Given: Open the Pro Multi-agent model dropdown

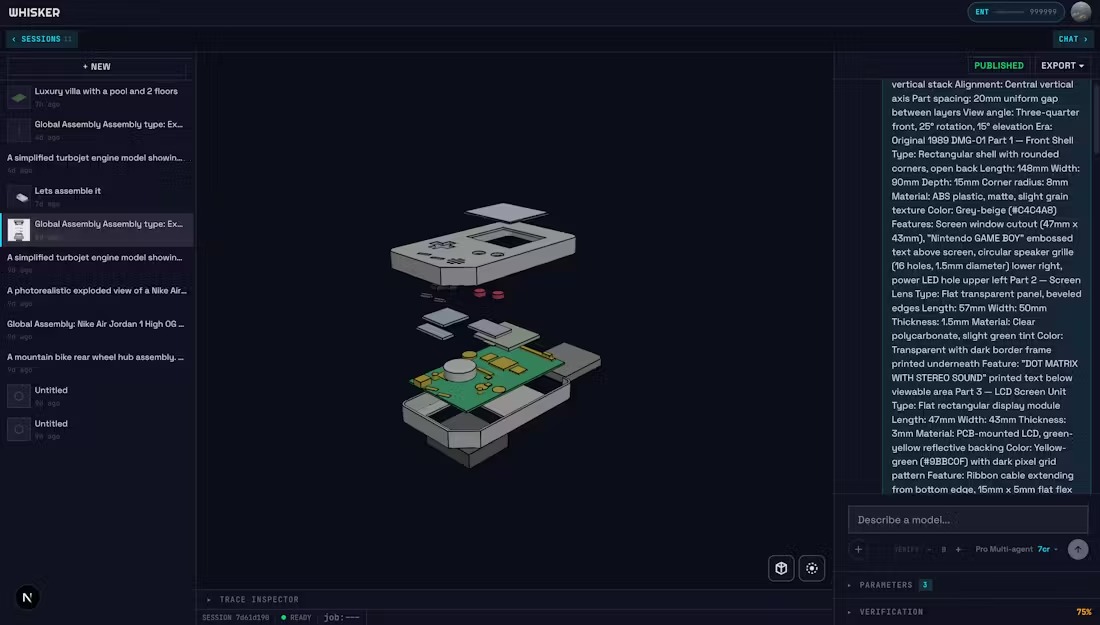Looking at the screenshot, I should pyautogui.click(x=1016, y=549).
